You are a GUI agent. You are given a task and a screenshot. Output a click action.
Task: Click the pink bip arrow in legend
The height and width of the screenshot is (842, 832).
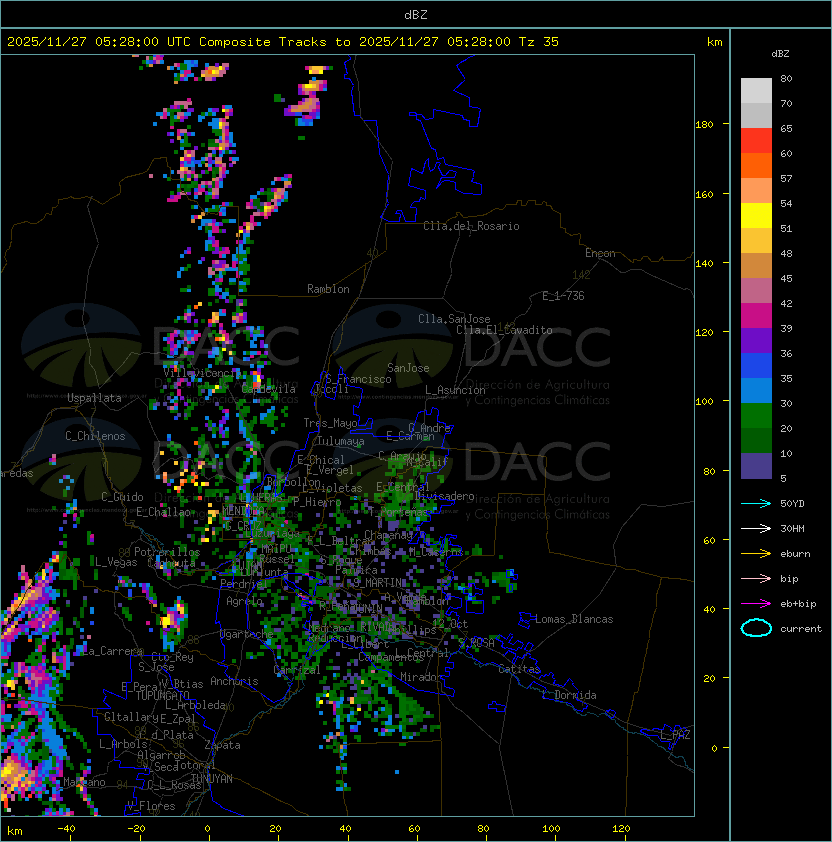tap(756, 578)
